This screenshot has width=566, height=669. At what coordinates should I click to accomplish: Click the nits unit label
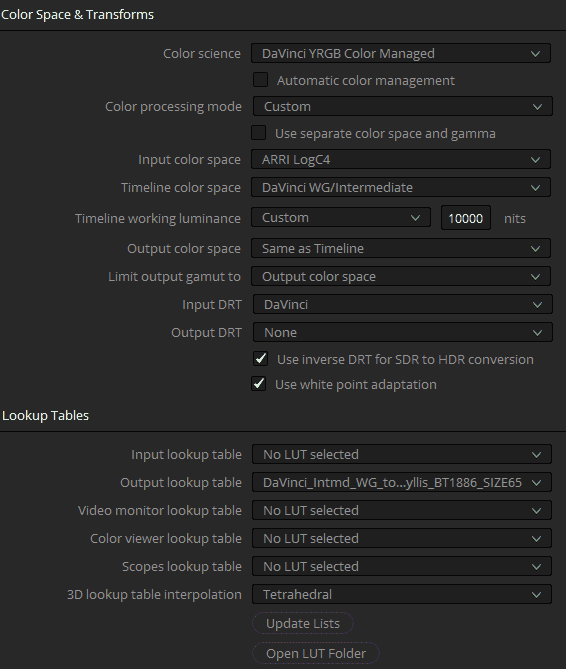click(x=515, y=218)
